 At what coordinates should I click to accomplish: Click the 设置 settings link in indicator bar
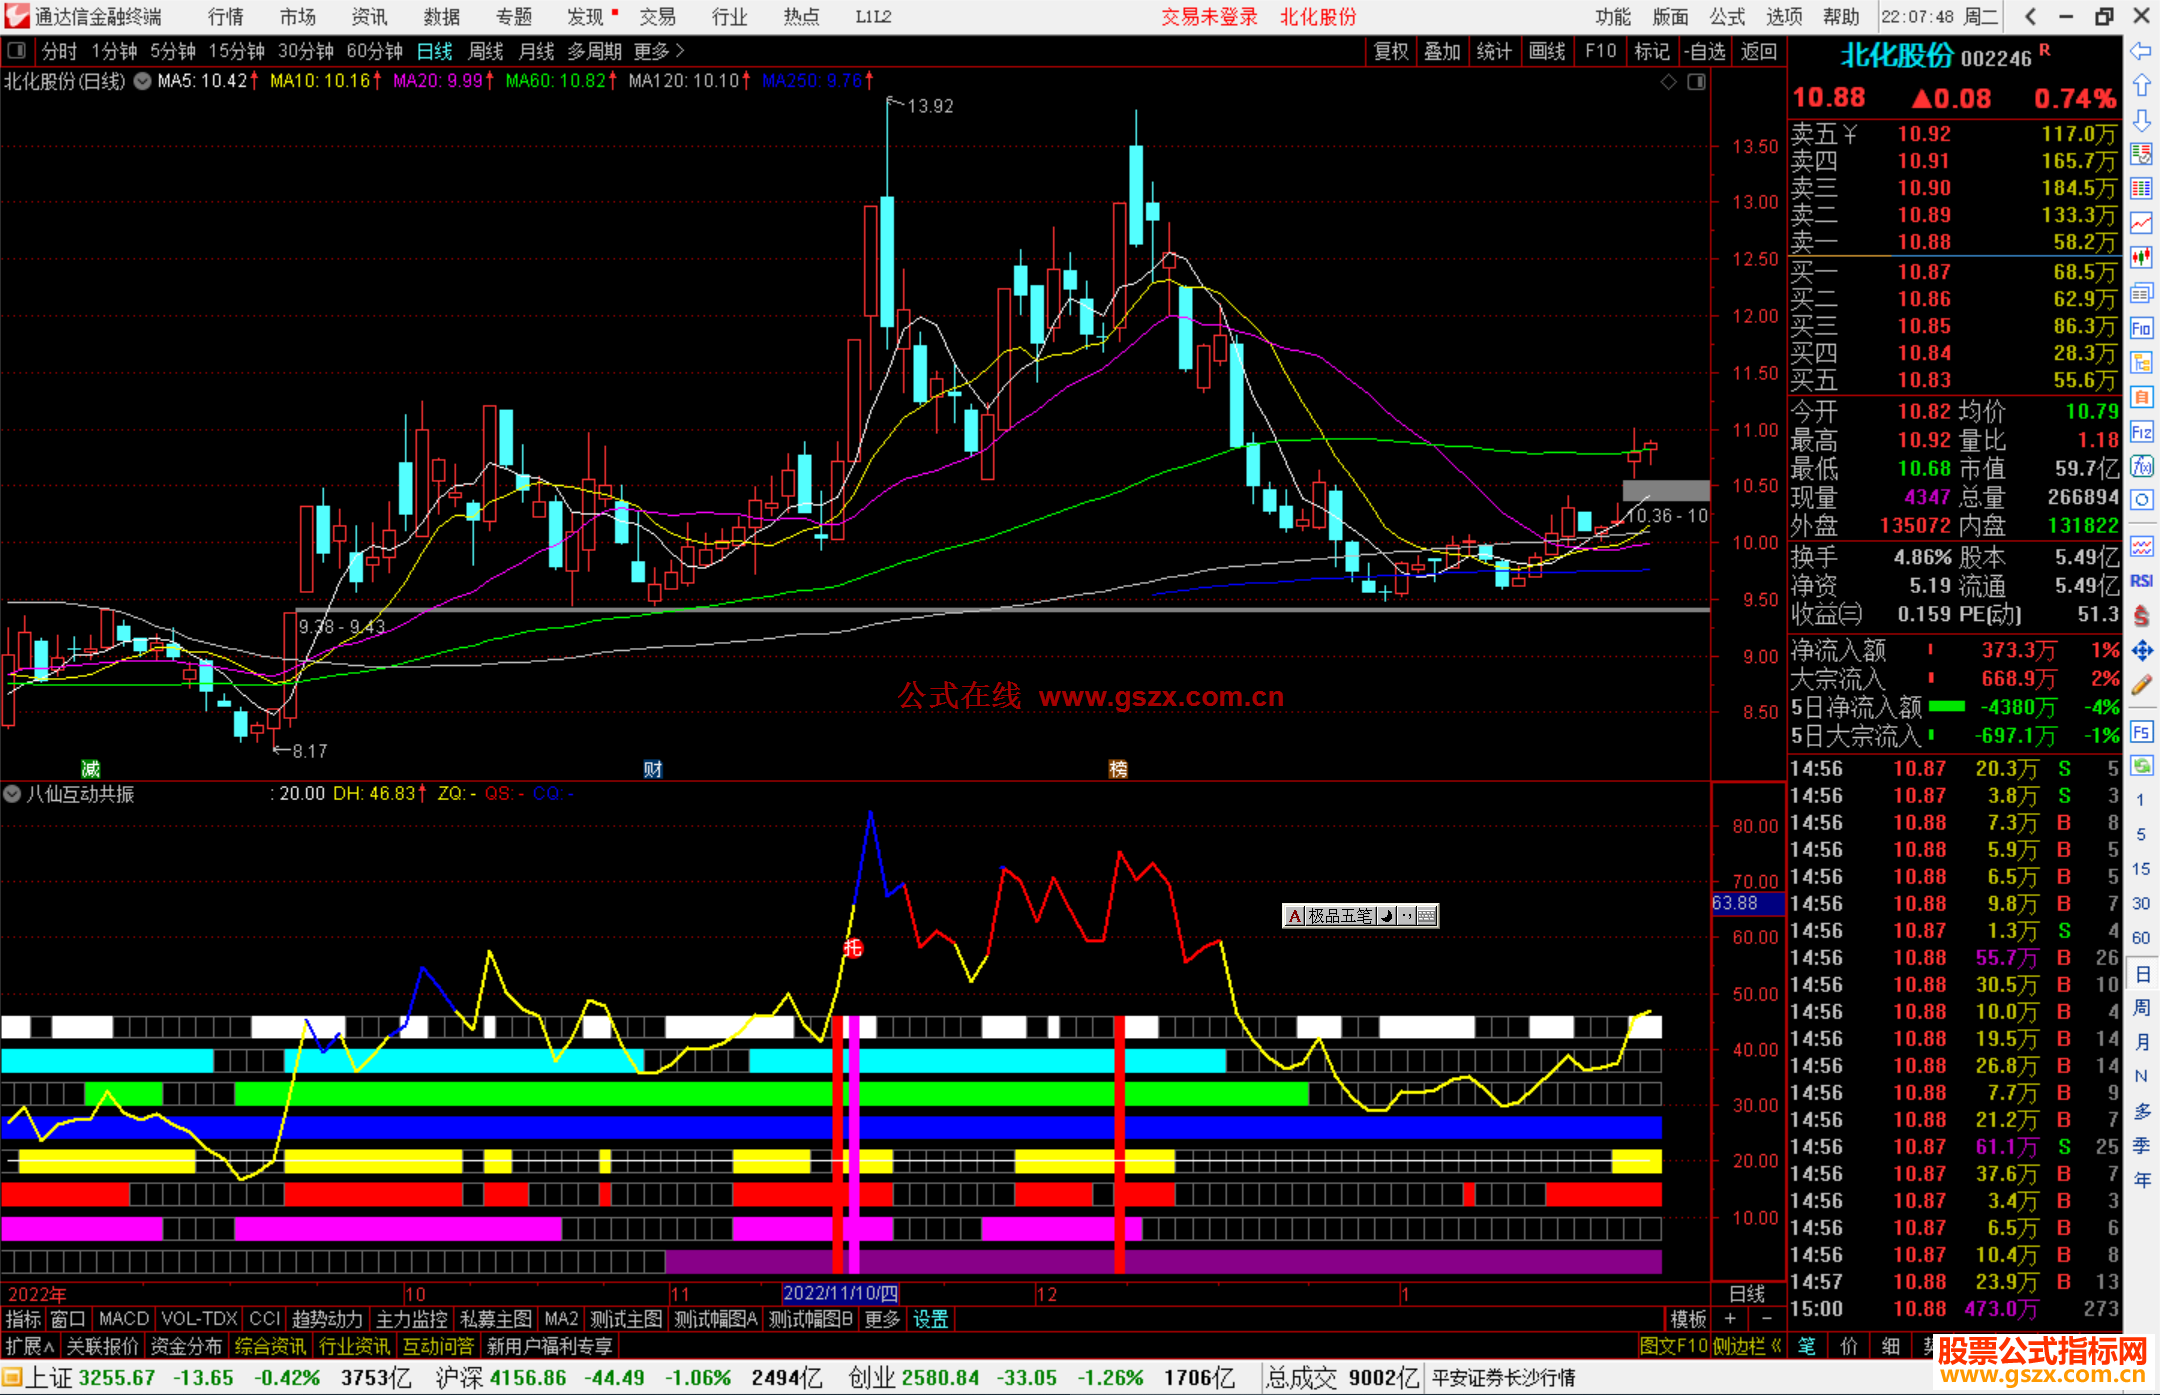tap(930, 1319)
